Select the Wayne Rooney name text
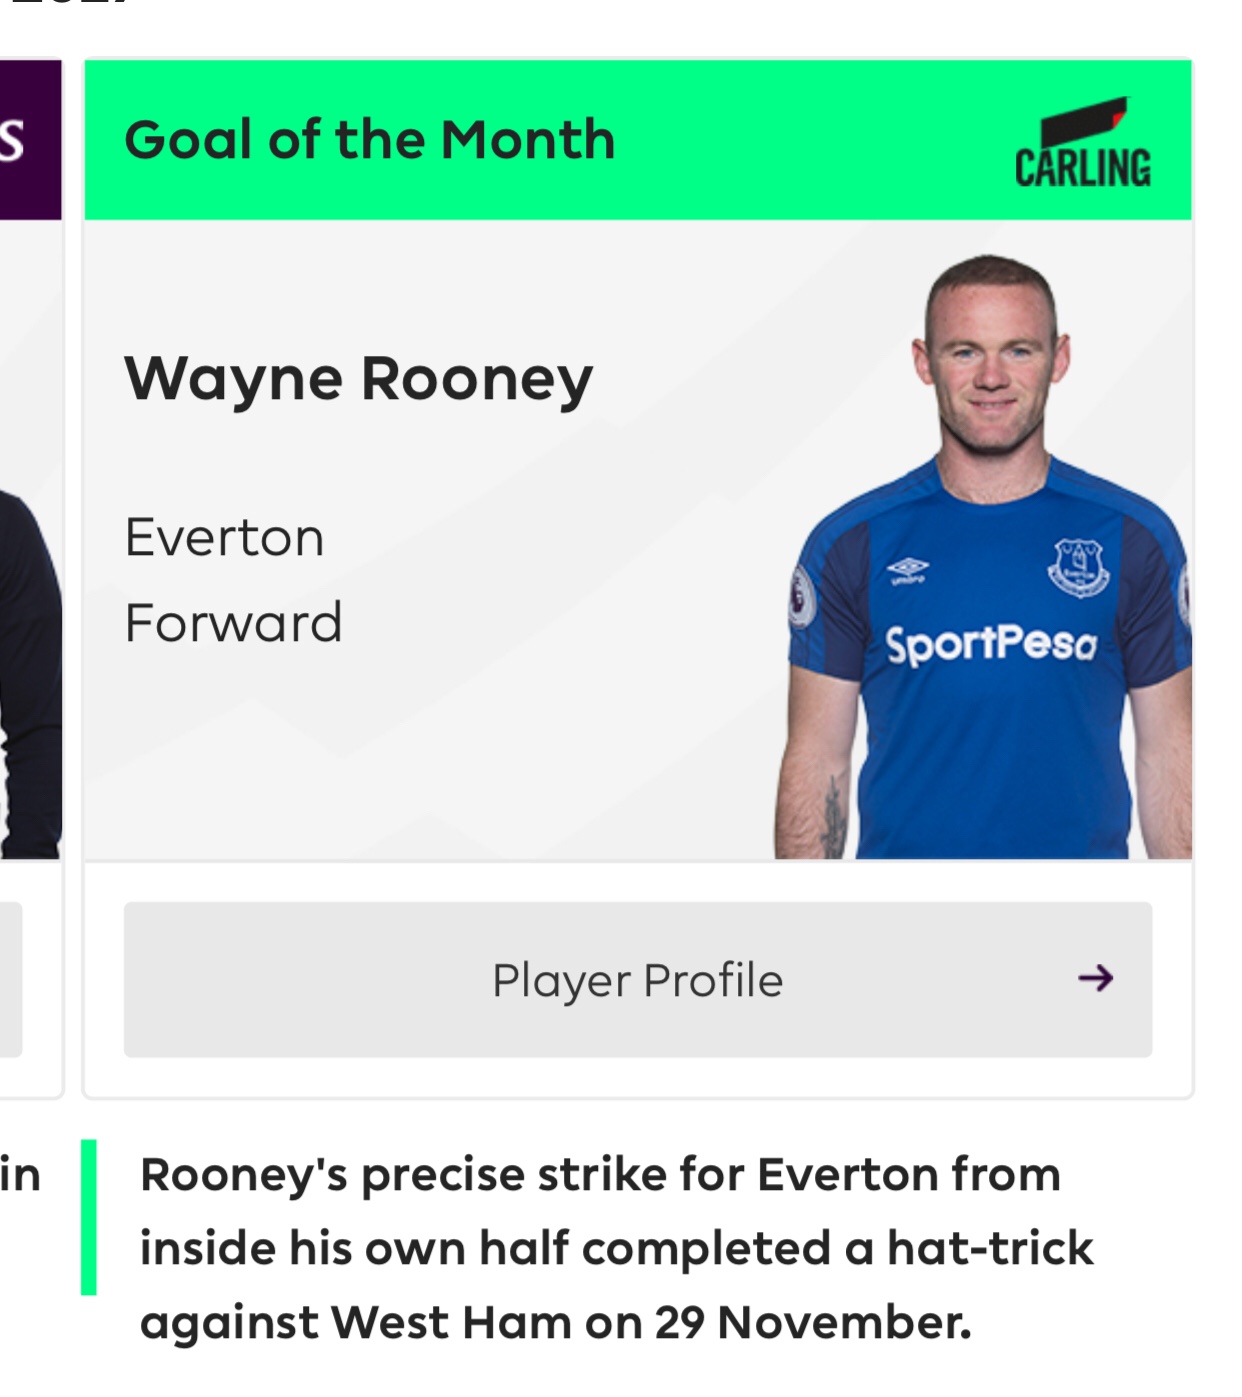This screenshot has width=1242, height=1397. point(358,380)
